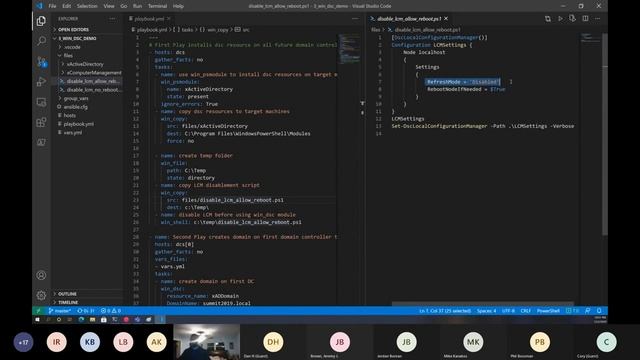Open Accounts icon in activity bar
The image size is (640, 360).
pyautogui.click(x=41, y=275)
